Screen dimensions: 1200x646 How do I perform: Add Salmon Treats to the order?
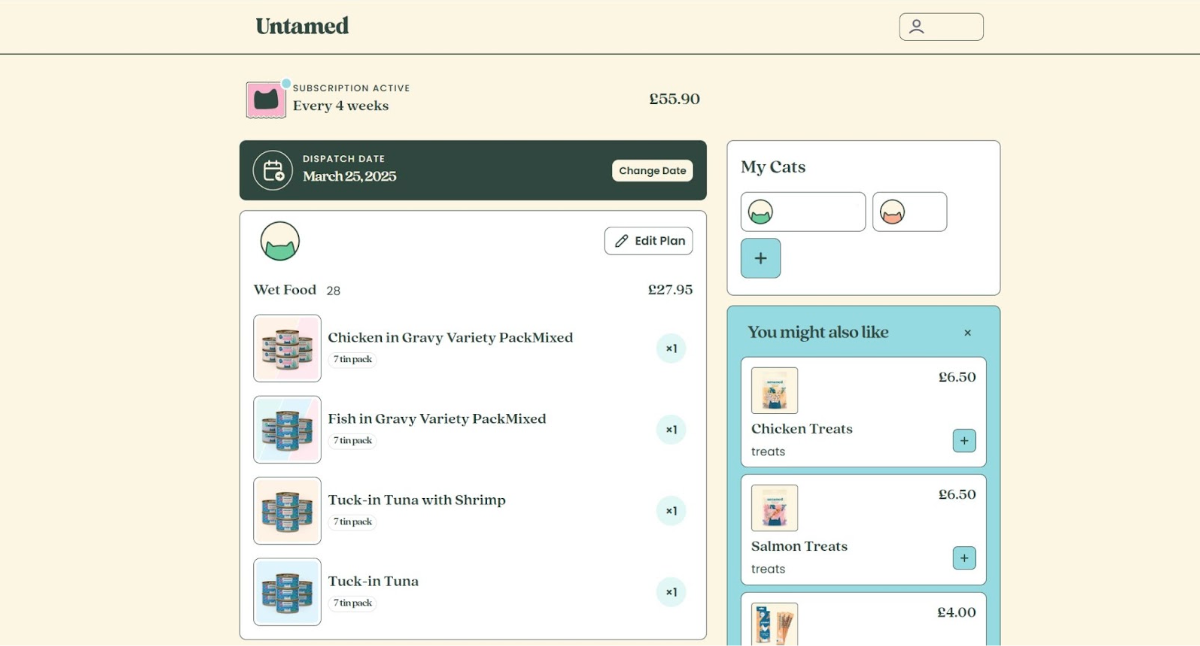(964, 558)
